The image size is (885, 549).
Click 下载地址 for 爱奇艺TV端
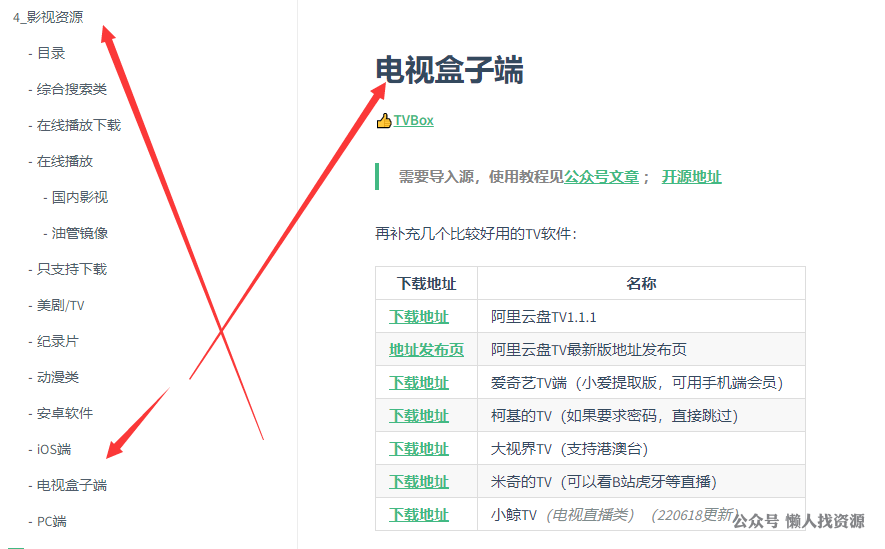click(419, 383)
